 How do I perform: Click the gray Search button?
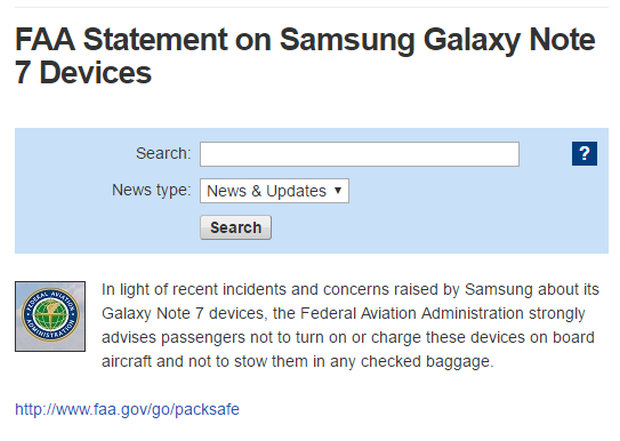click(x=236, y=227)
